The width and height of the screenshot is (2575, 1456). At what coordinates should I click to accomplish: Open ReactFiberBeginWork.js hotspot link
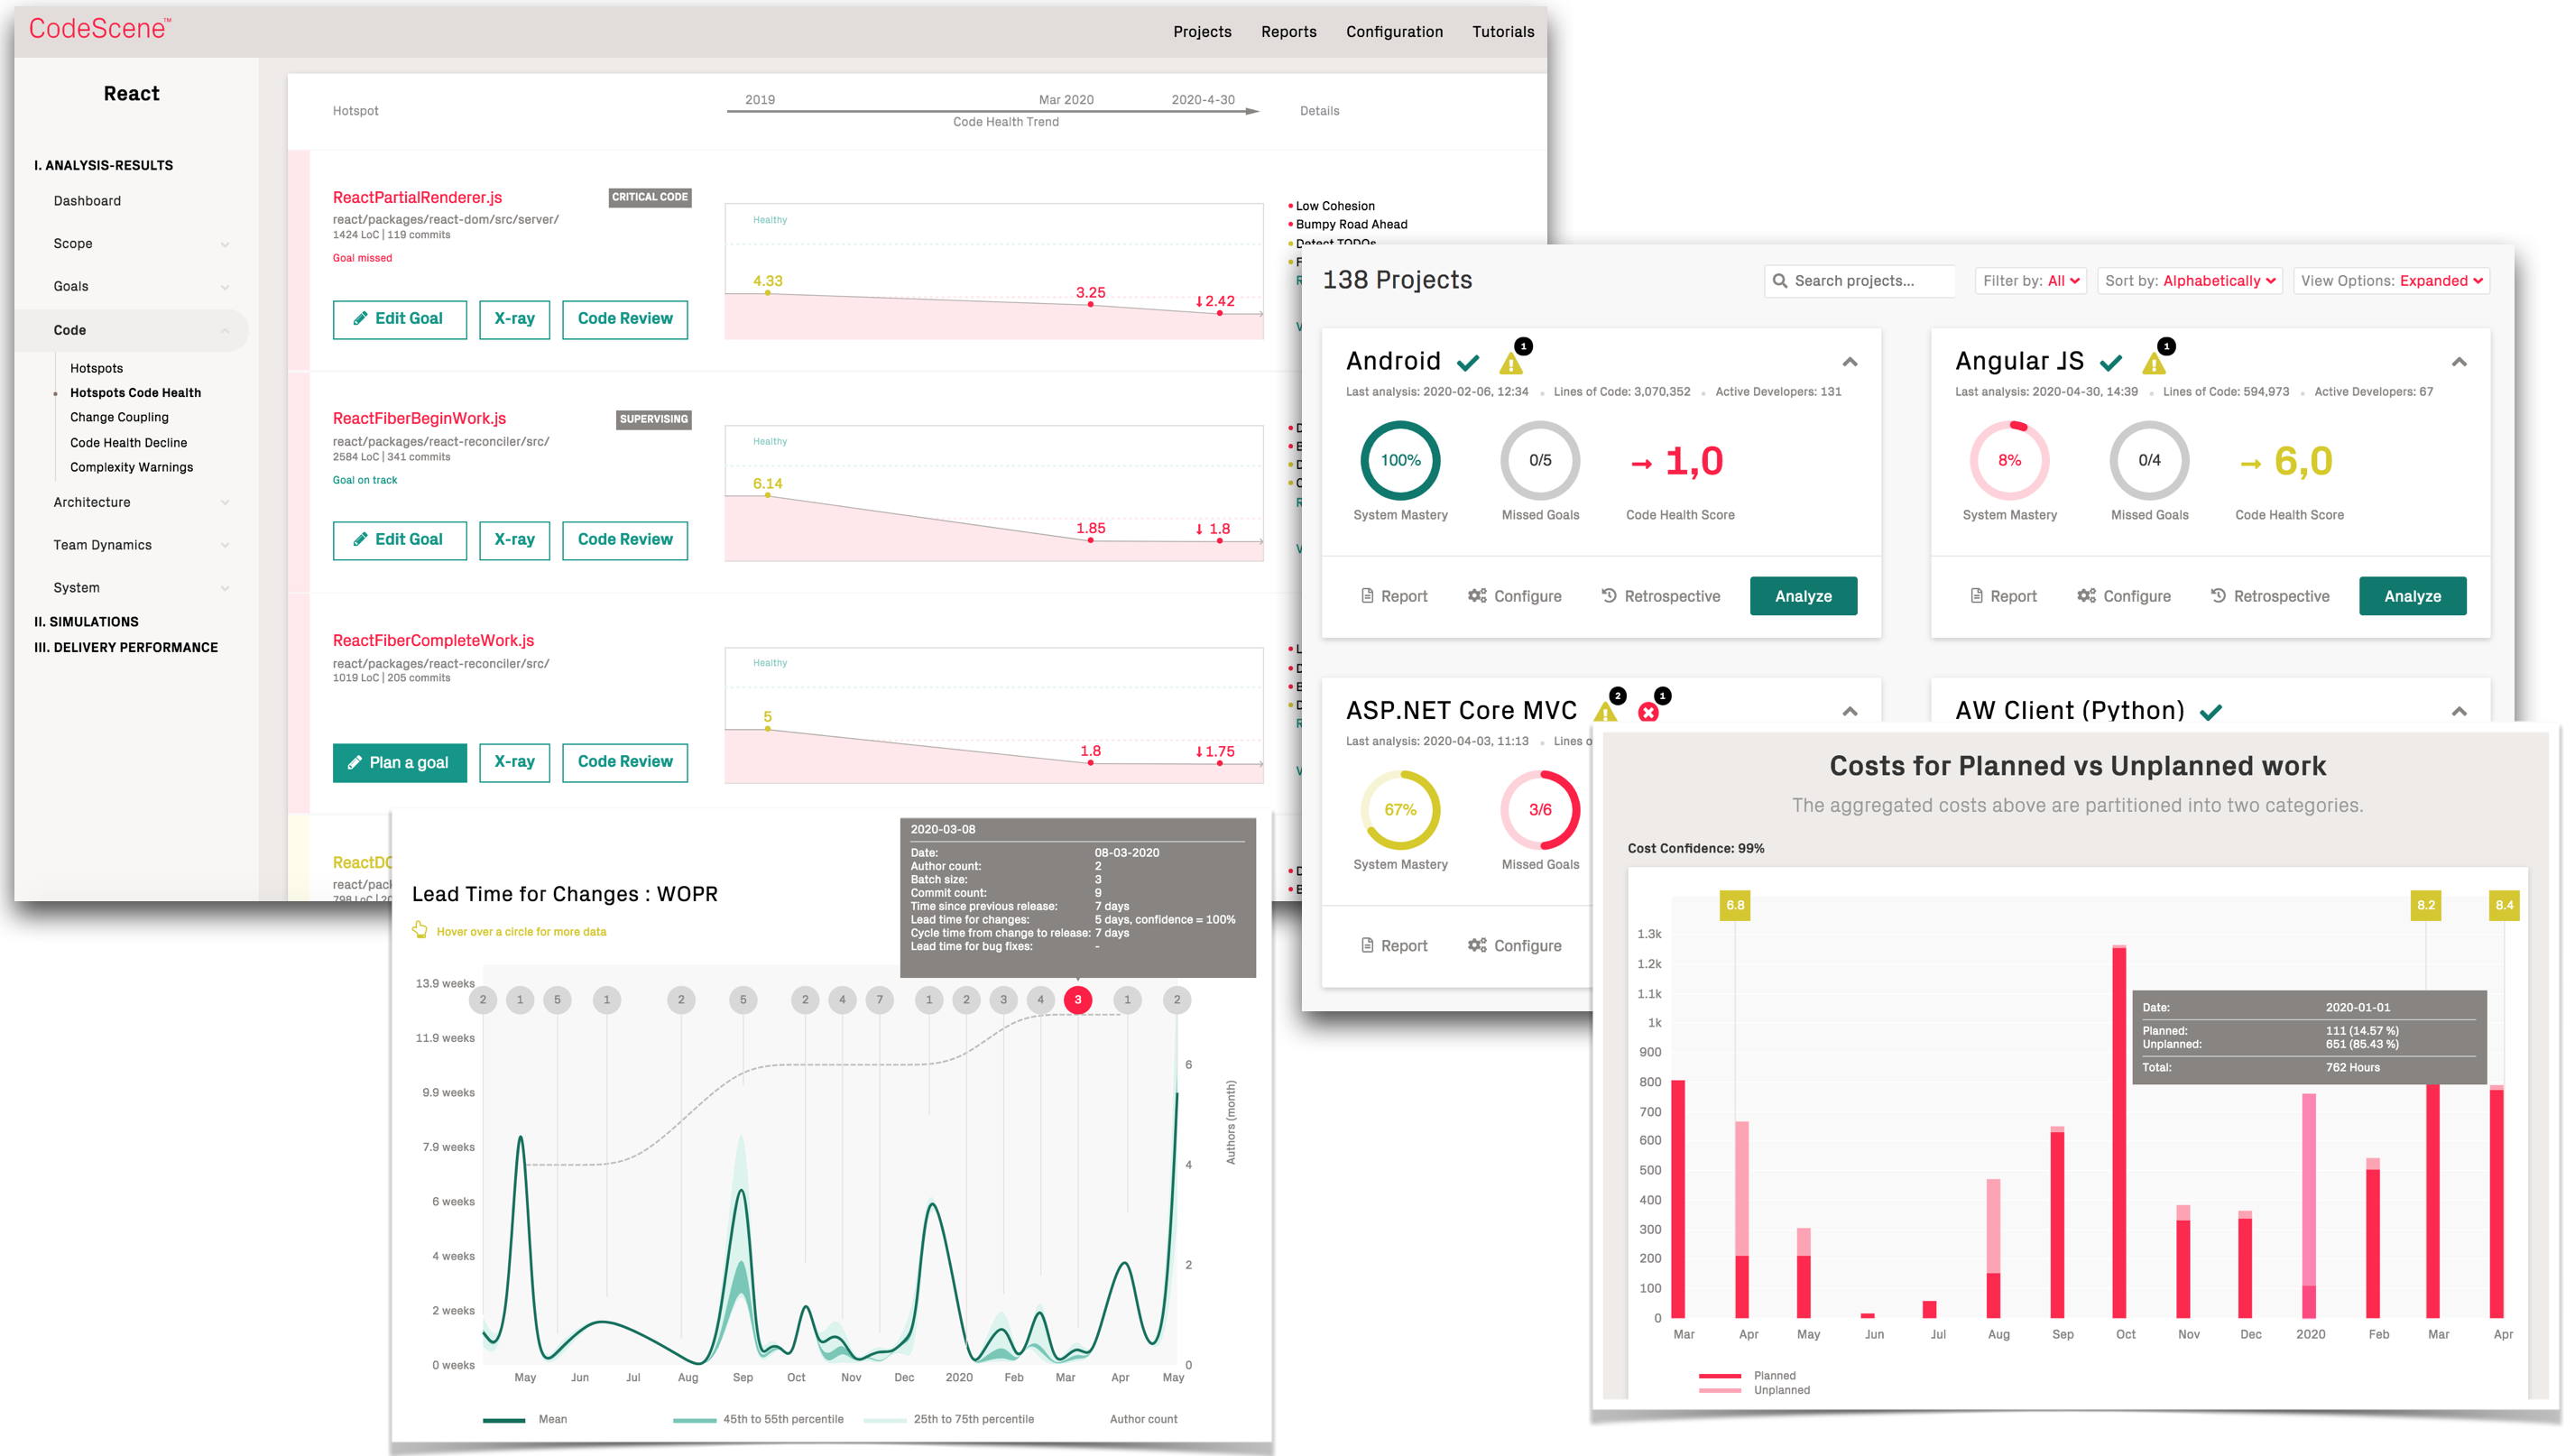[419, 418]
